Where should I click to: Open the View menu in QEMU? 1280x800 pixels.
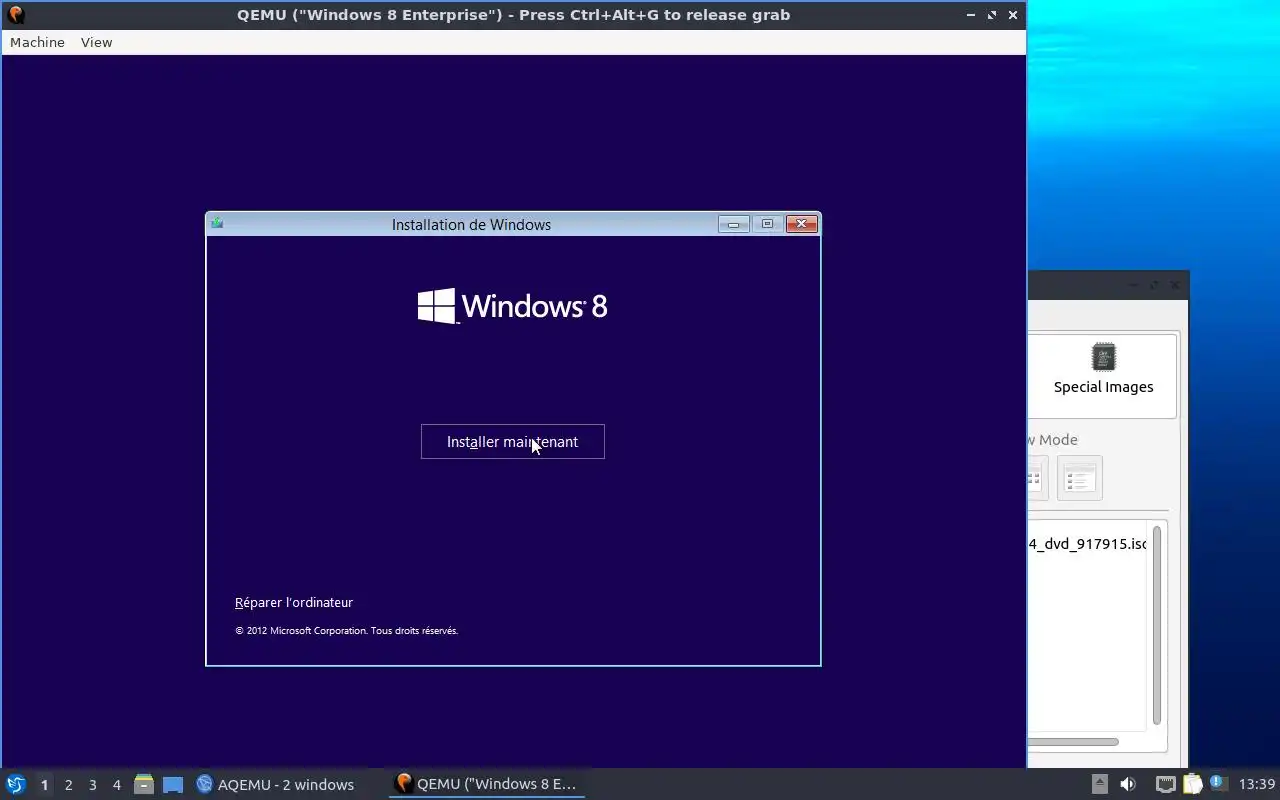96,42
